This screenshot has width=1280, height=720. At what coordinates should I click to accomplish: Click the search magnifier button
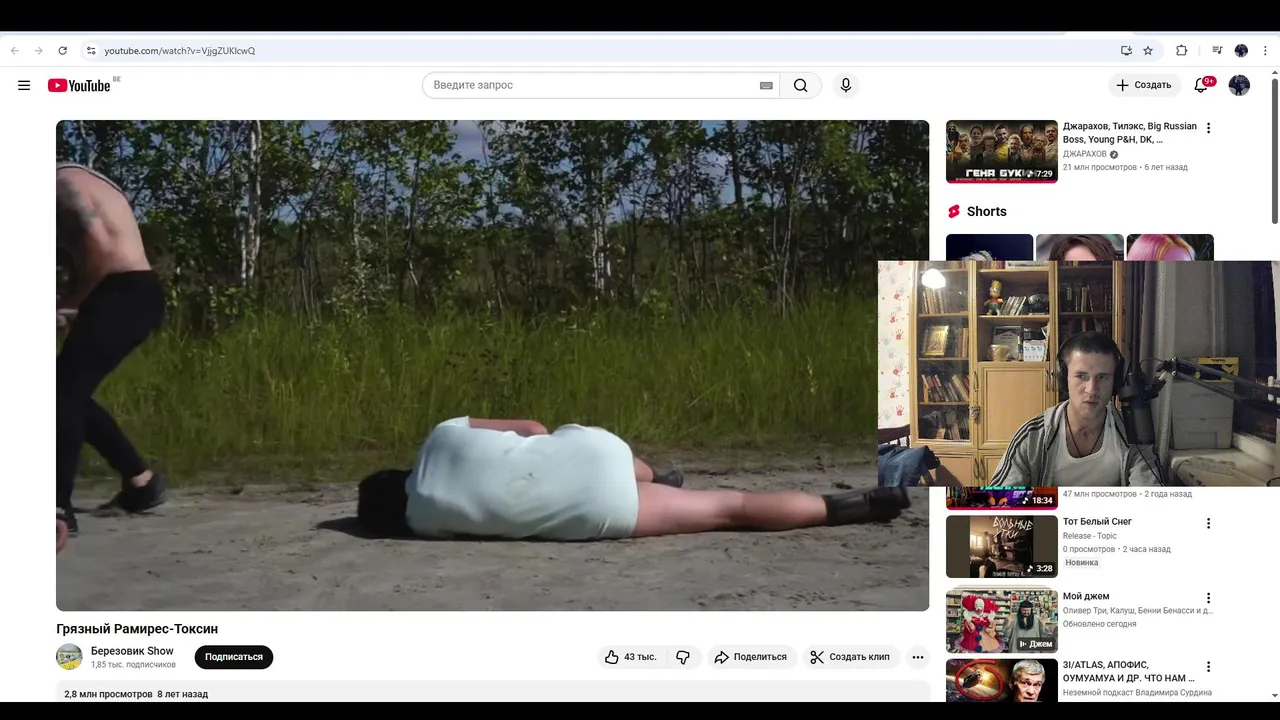(x=801, y=85)
